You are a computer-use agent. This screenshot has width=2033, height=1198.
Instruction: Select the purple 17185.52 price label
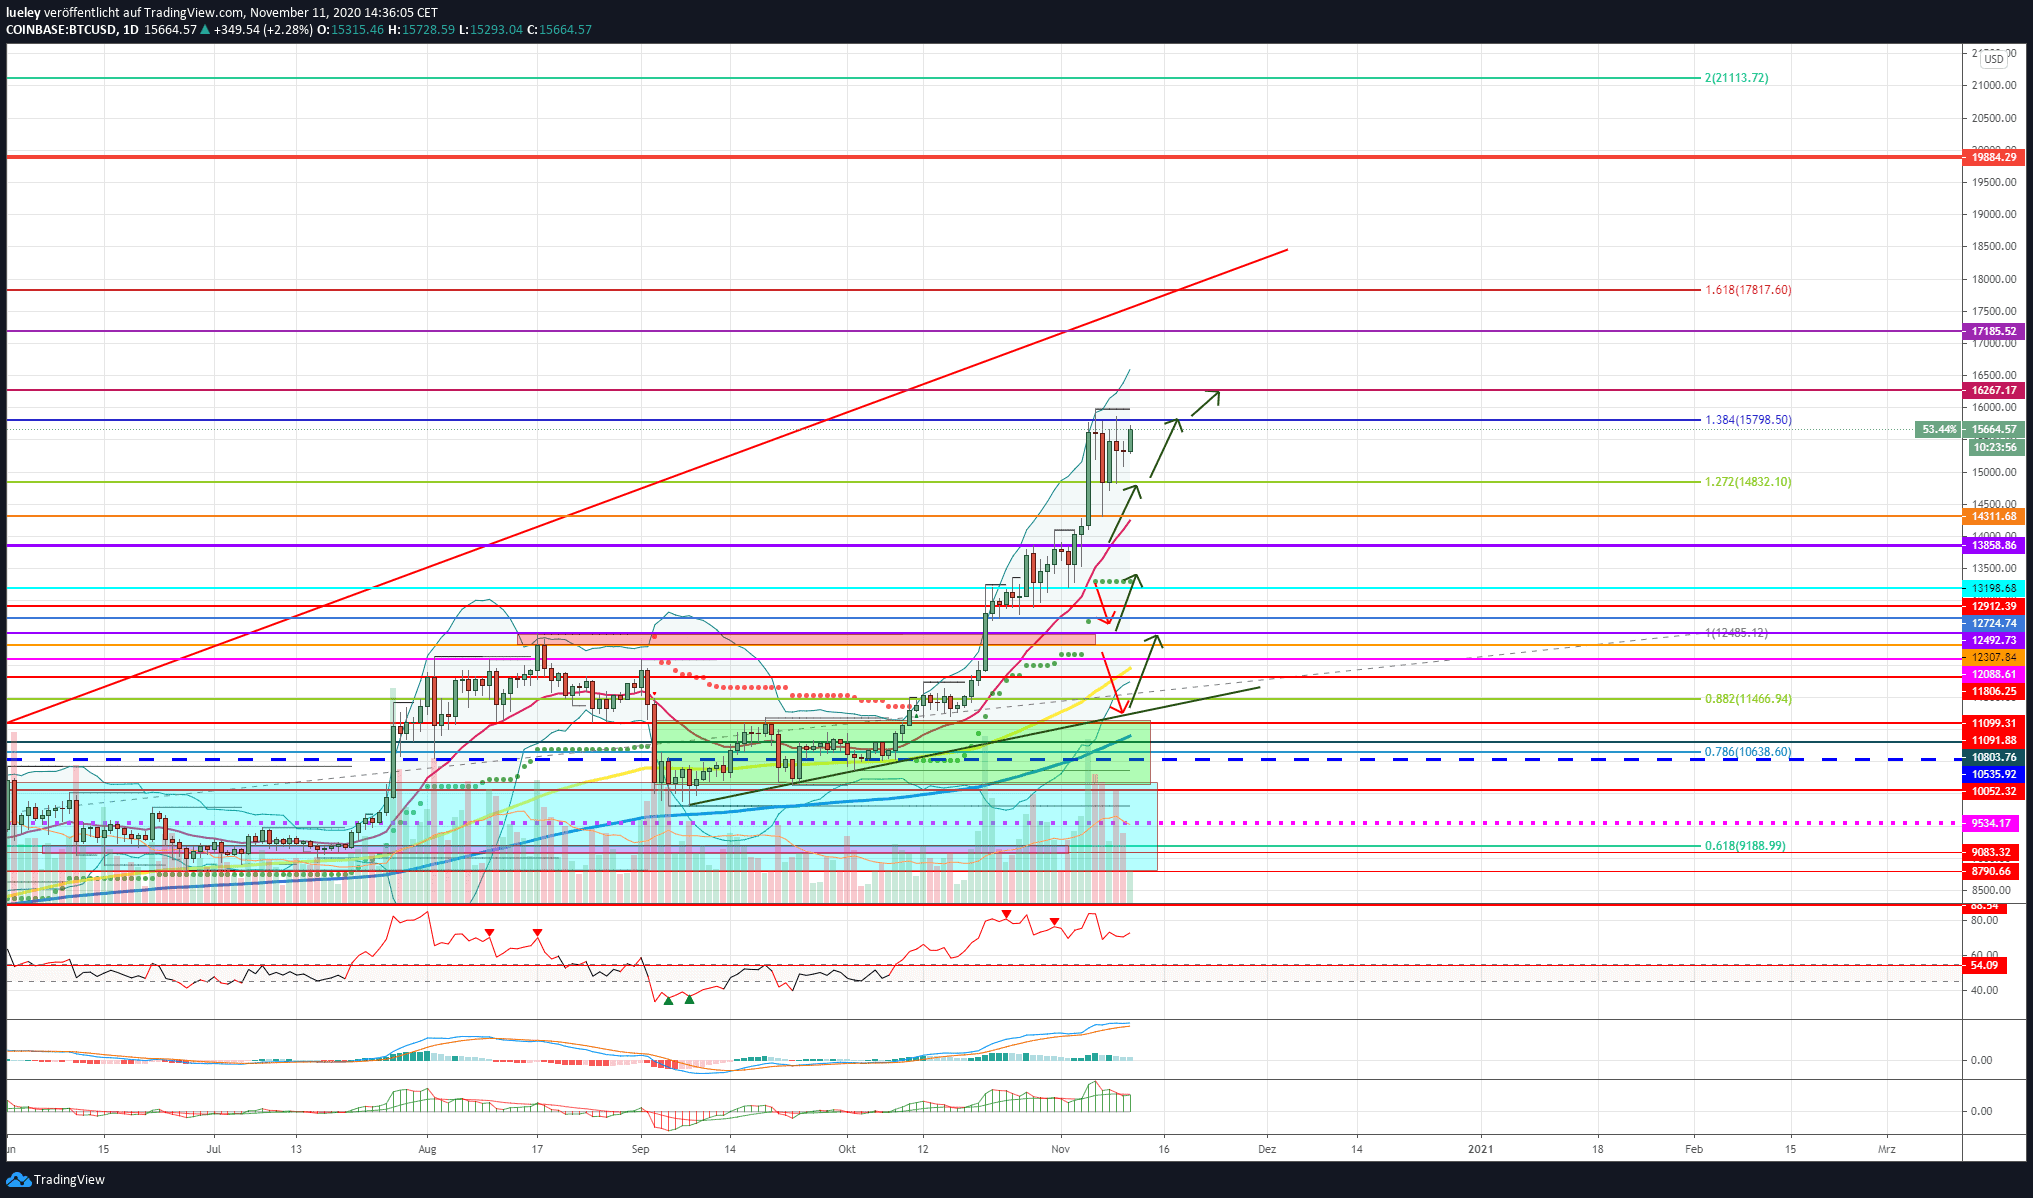1994,331
